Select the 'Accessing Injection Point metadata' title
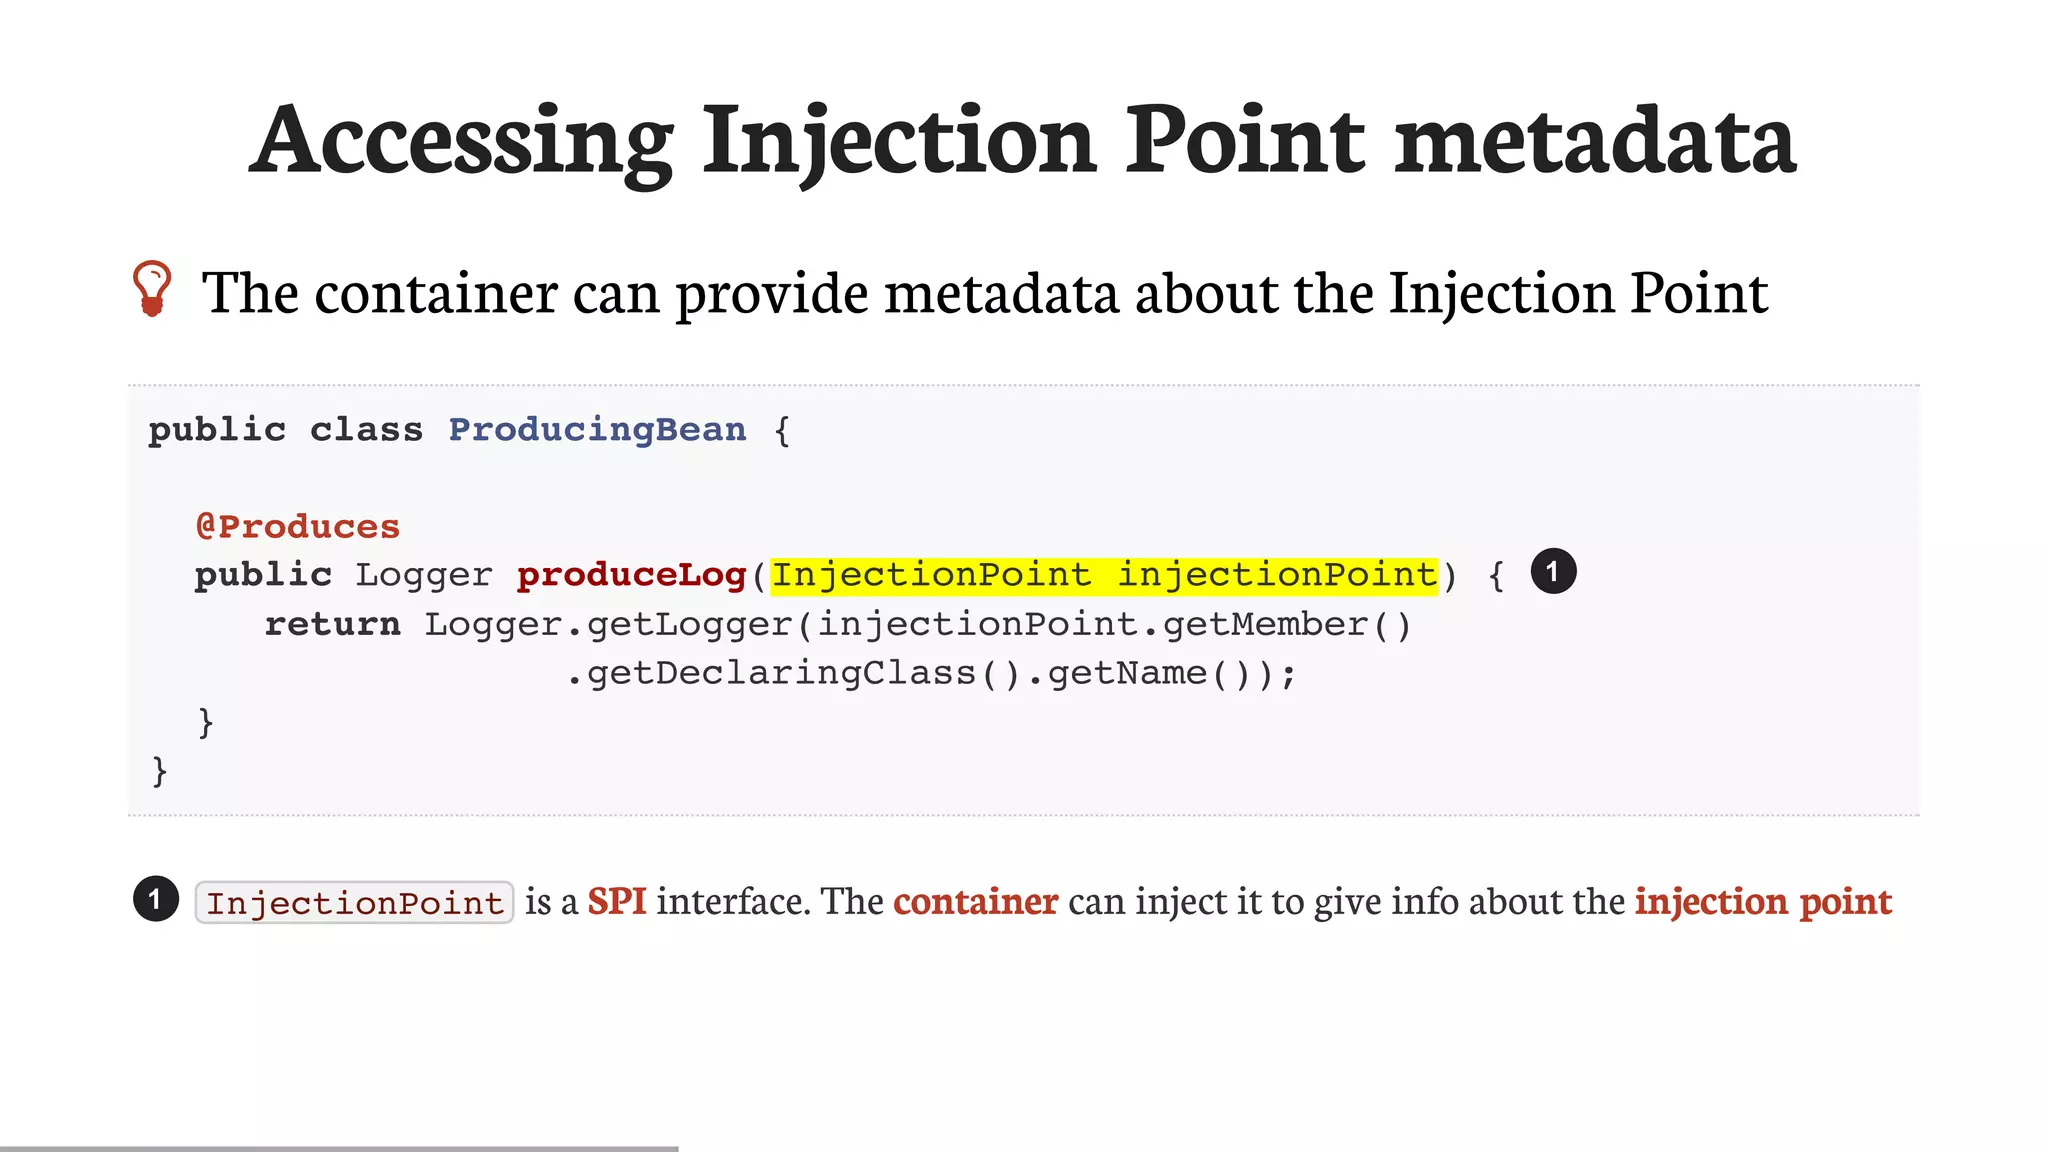This screenshot has height=1152, width=2048. (x=1022, y=140)
